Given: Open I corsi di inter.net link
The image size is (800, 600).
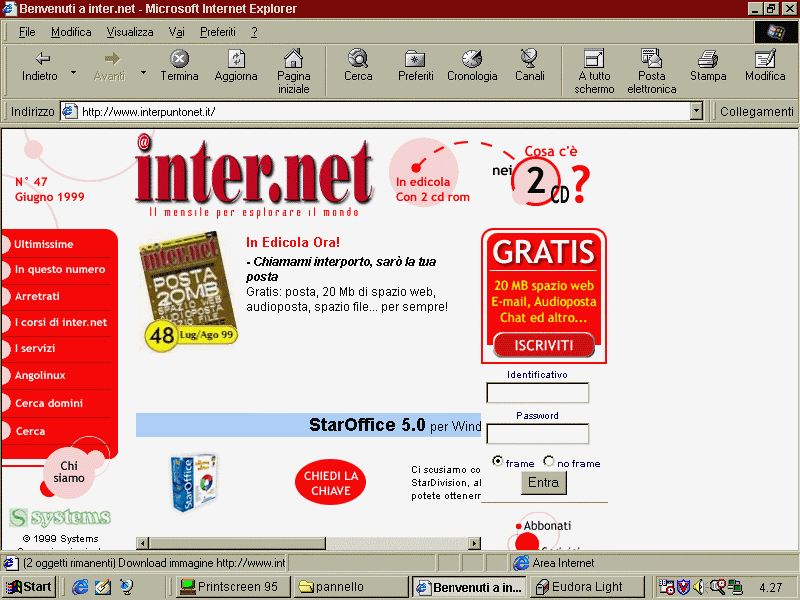Looking at the screenshot, I should pyautogui.click(x=61, y=322).
